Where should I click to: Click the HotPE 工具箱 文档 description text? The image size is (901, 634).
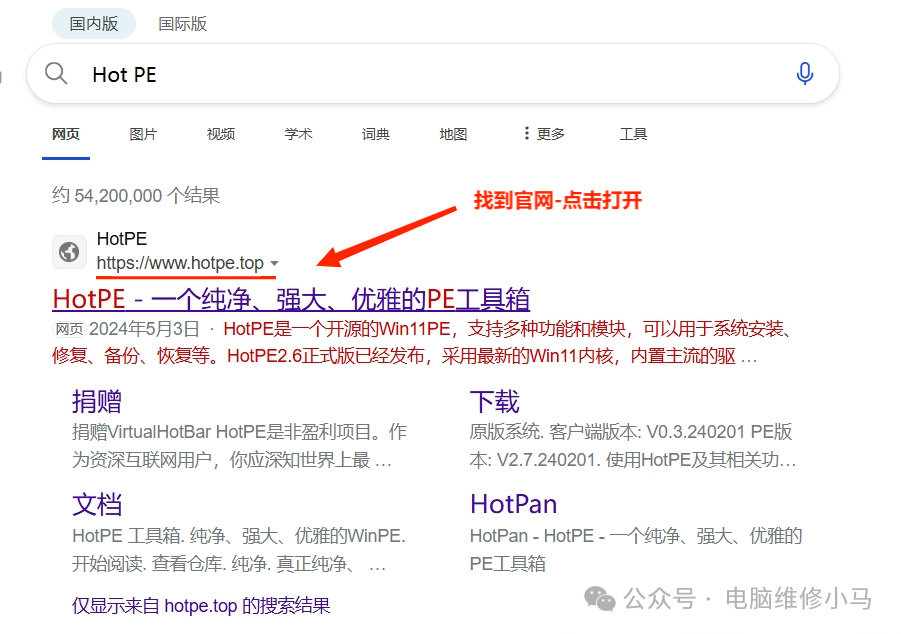click(x=239, y=550)
